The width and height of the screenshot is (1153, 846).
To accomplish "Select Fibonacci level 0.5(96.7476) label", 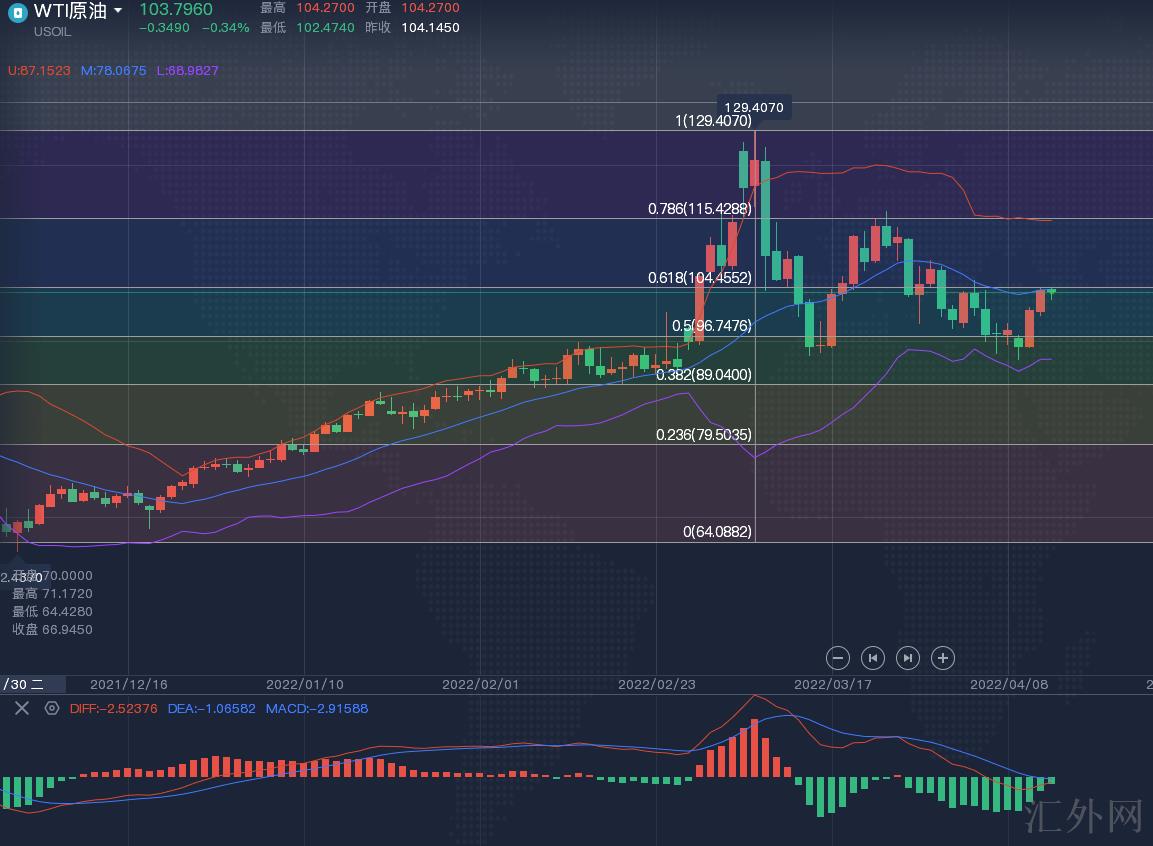I will click(x=712, y=326).
